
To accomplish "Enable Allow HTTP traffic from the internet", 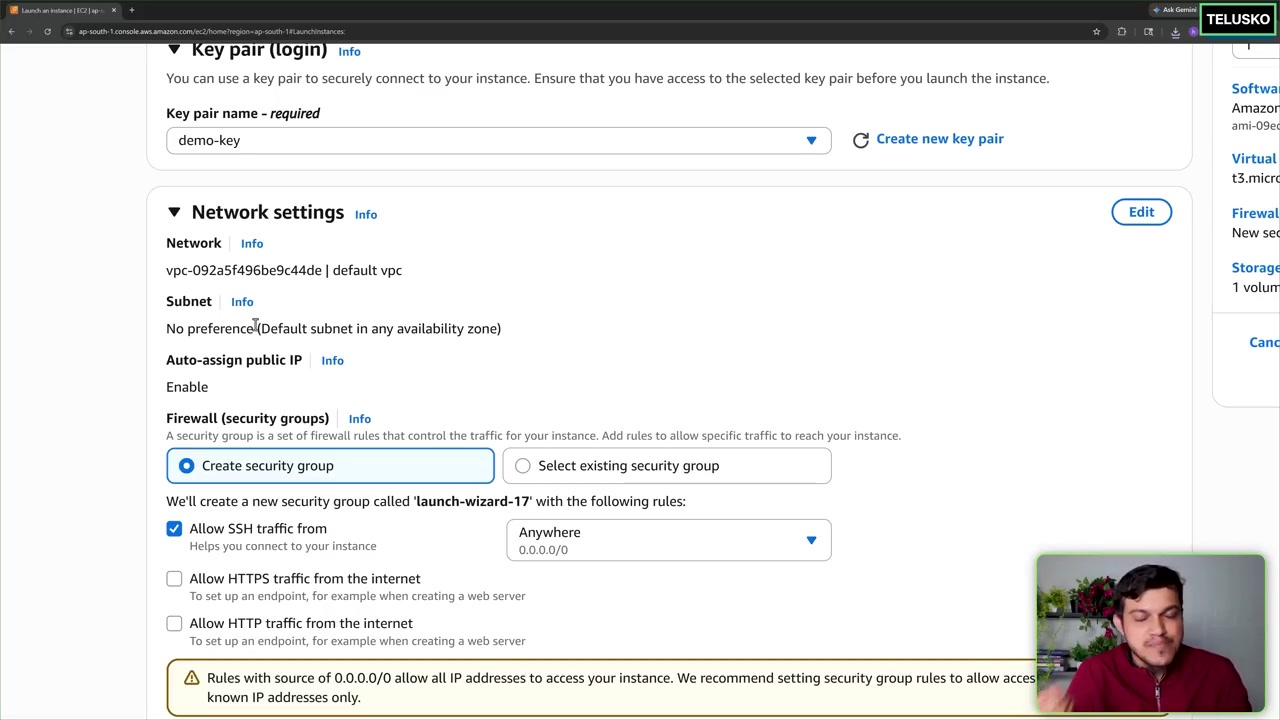I will [174, 623].
